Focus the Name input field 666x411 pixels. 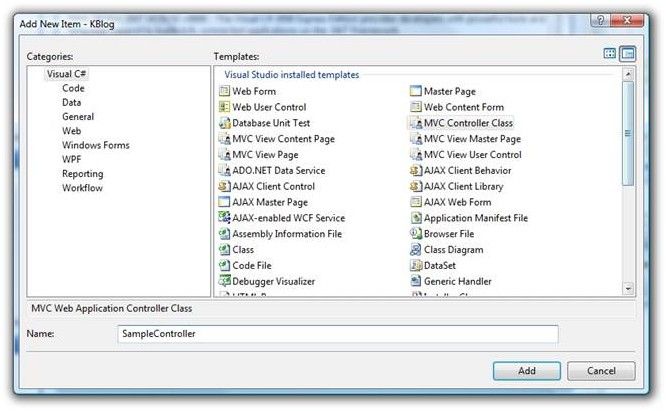point(338,334)
